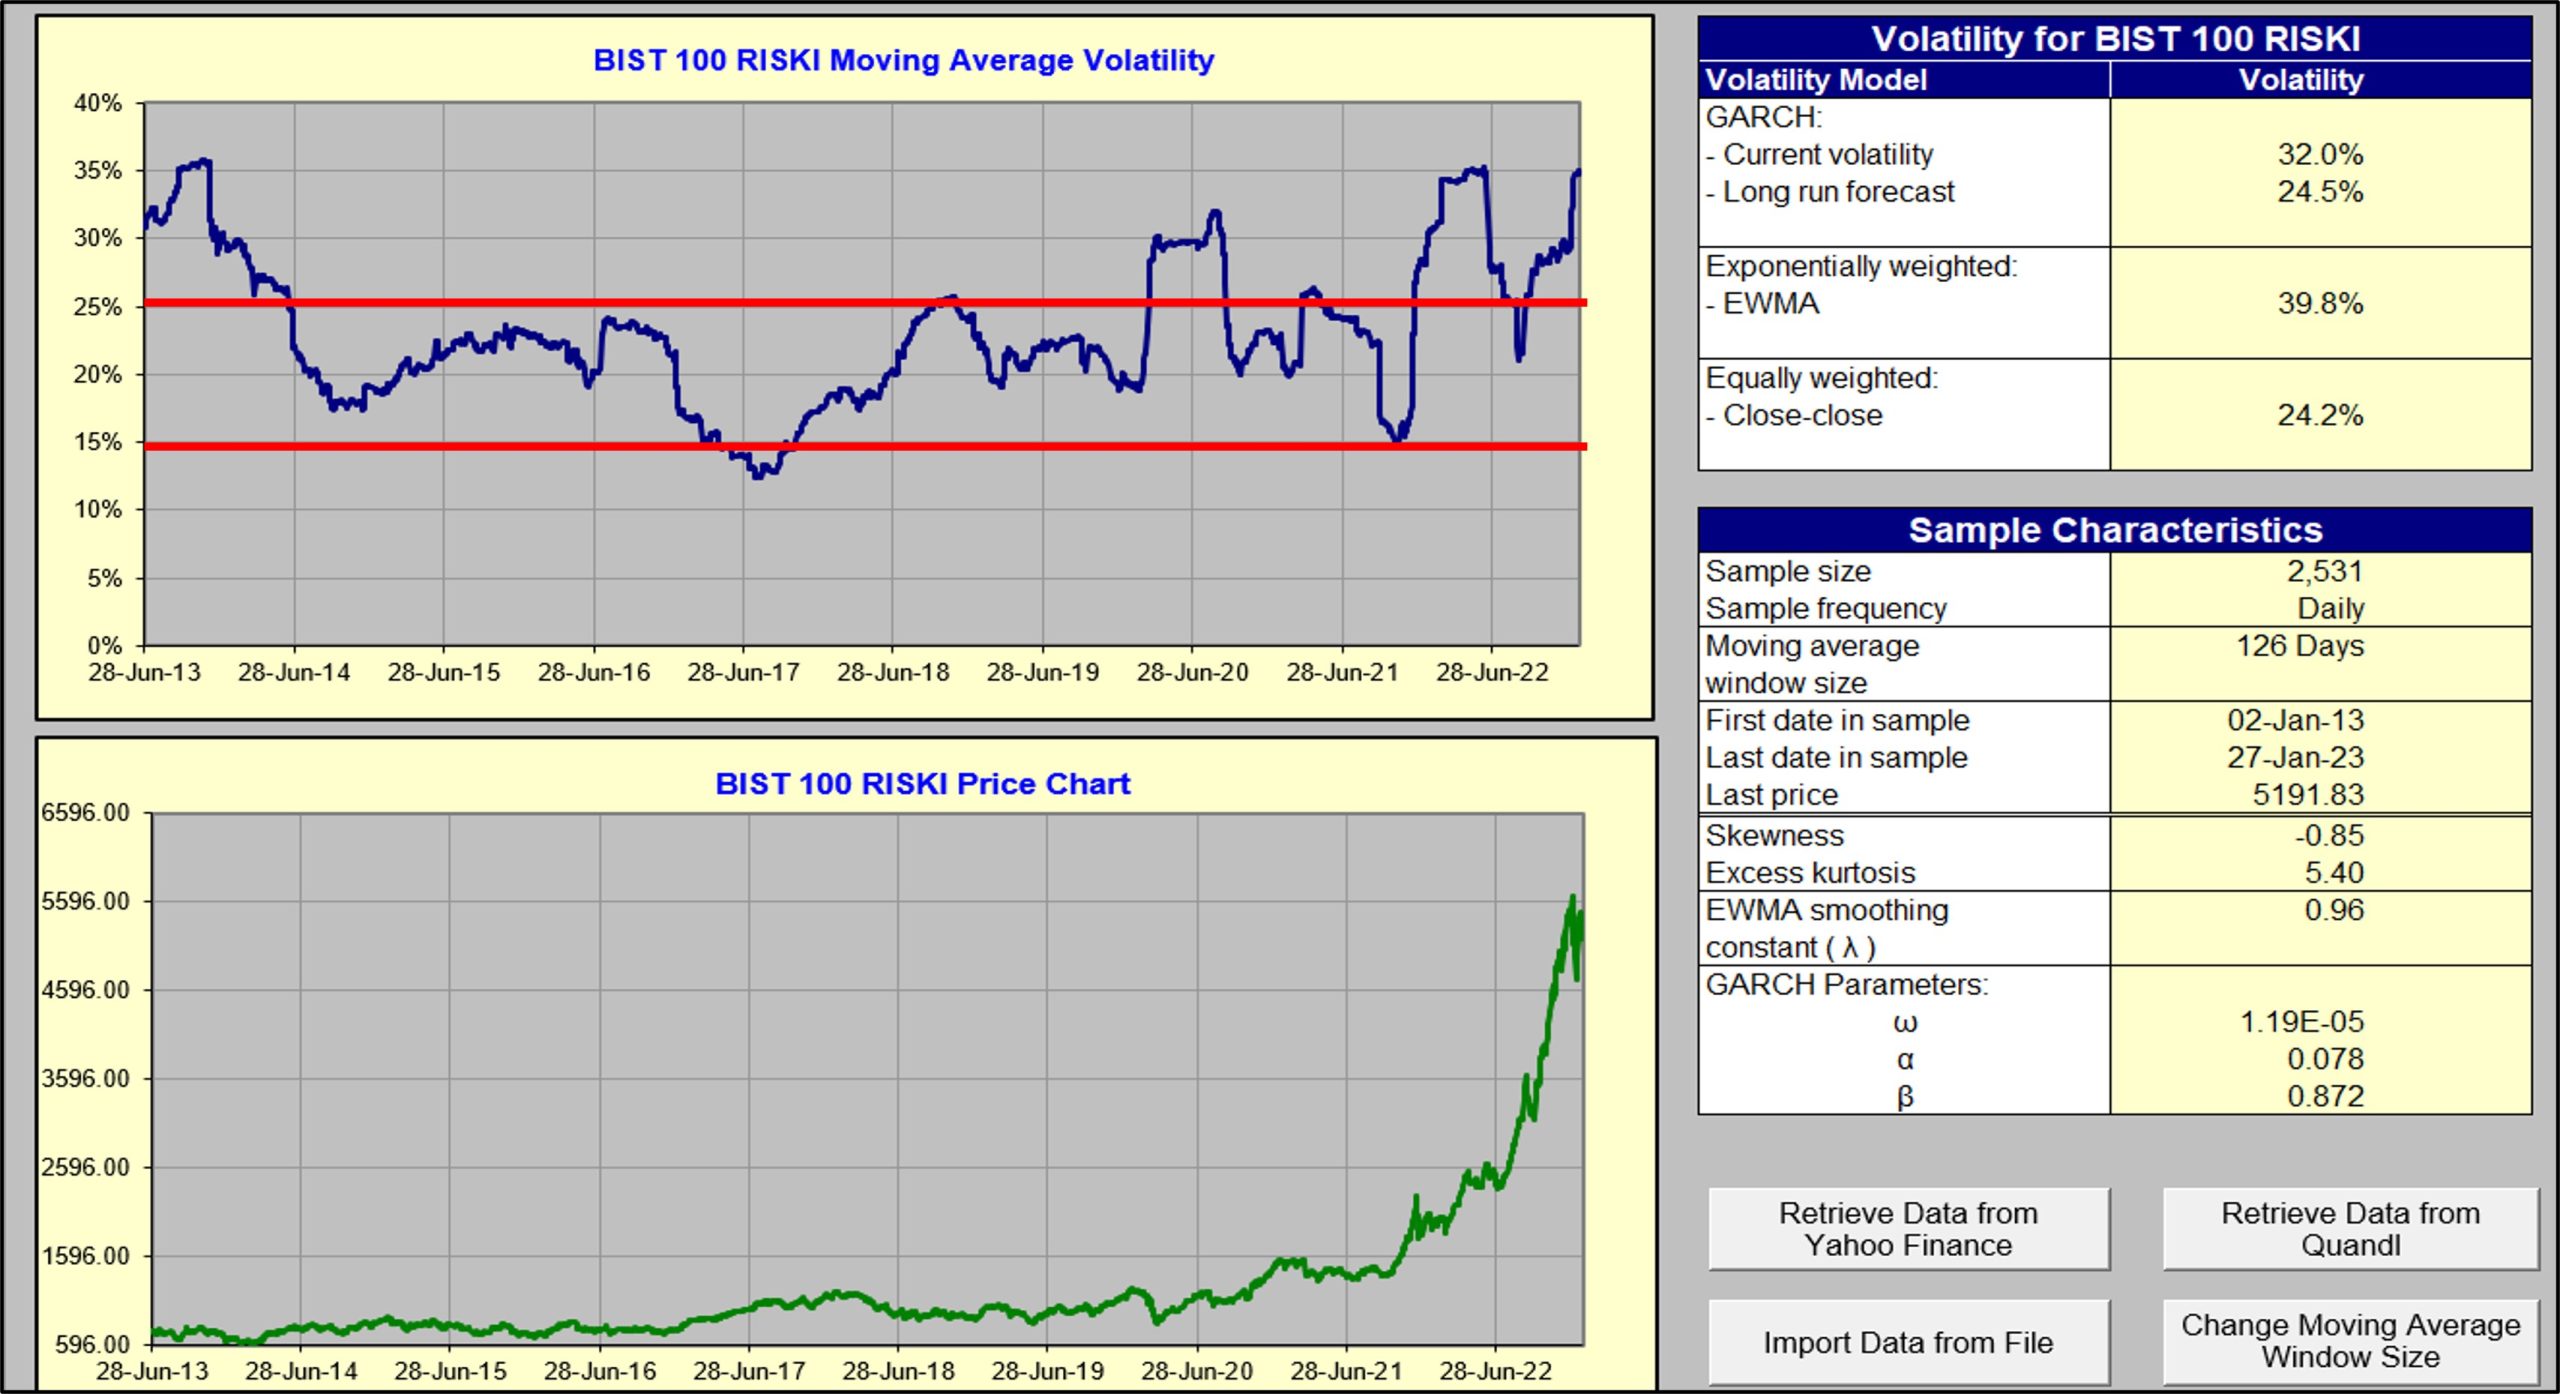
Task: Click first date in sample 02-Jan-13
Action: click(x=2295, y=720)
